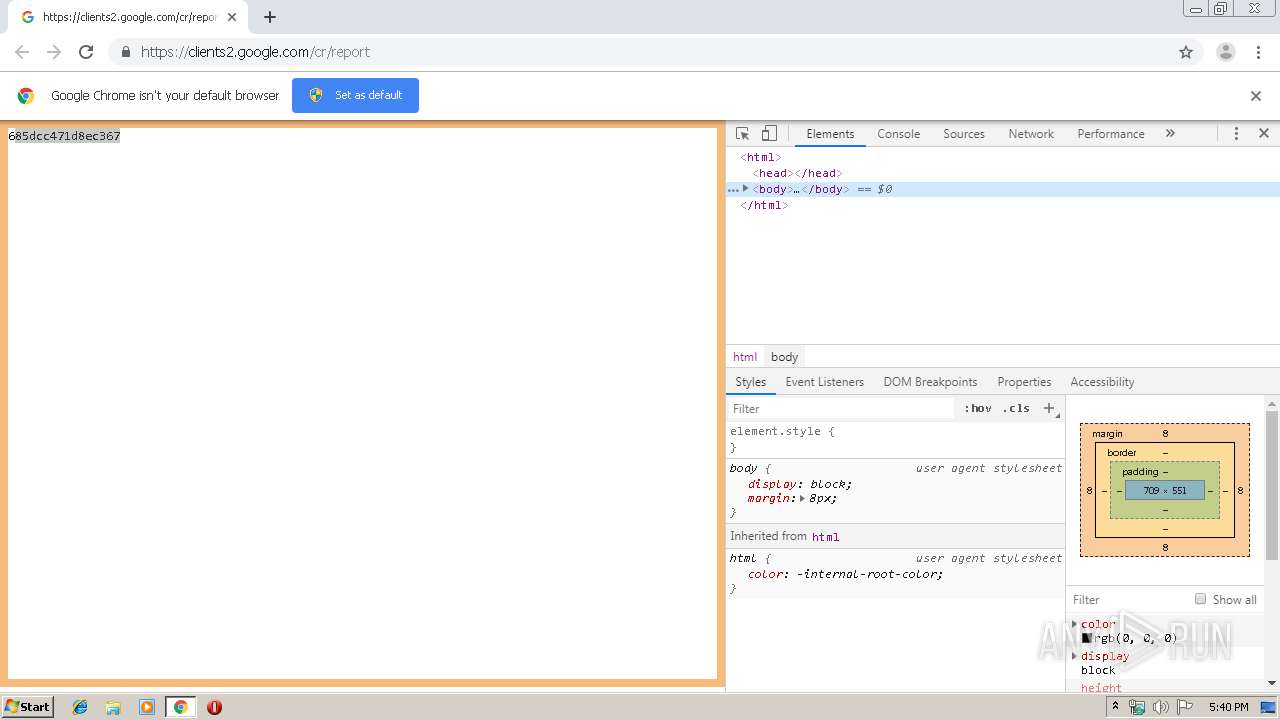Viewport: 1280px width, 720px height.
Task: Focus the Styles filter input
Action: pos(840,408)
